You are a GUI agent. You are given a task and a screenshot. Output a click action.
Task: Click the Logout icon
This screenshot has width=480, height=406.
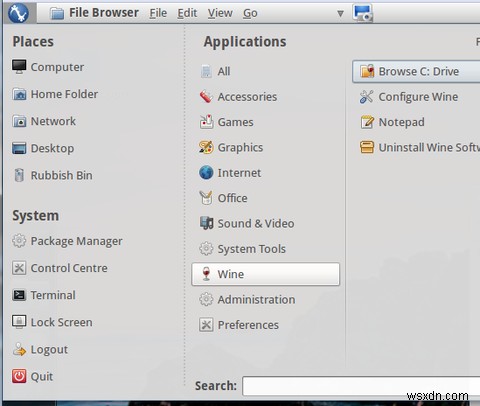tap(19, 349)
